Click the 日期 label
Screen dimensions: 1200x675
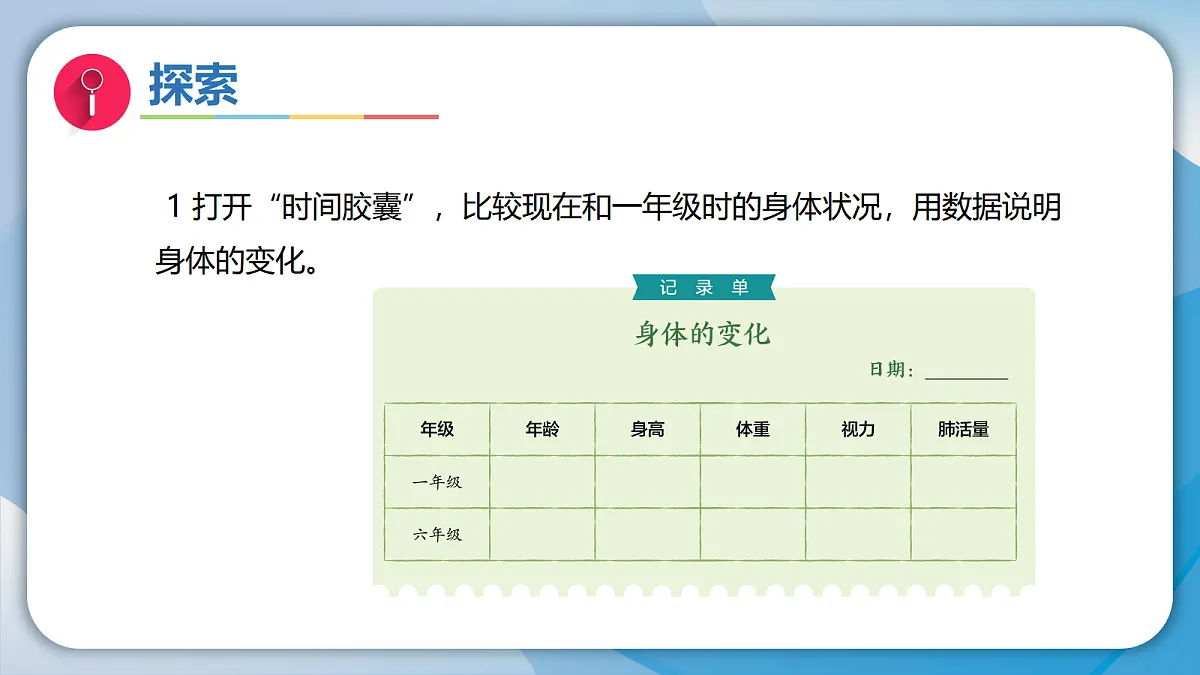click(x=892, y=370)
